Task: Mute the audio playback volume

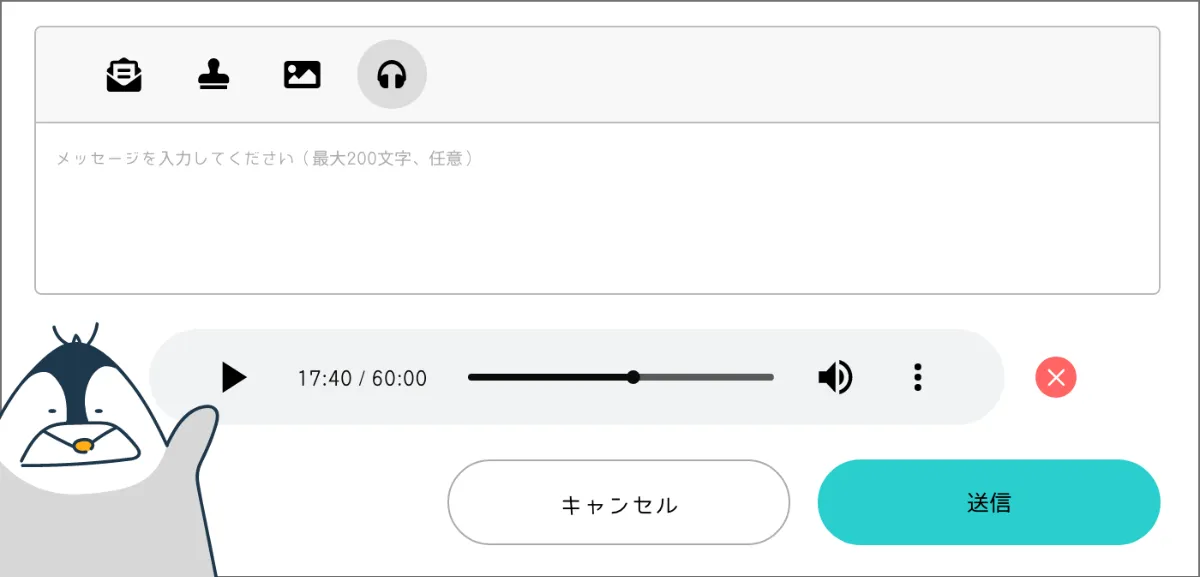Action: point(835,377)
